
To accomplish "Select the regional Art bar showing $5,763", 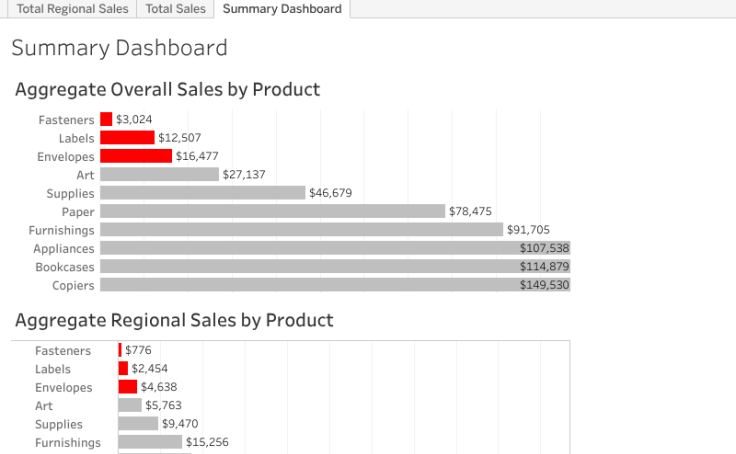I will (130, 405).
